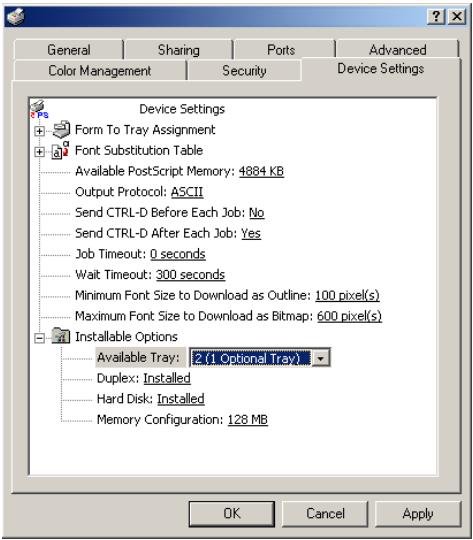Click the '0 seconds' Job Timeout value

coord(178,254)
